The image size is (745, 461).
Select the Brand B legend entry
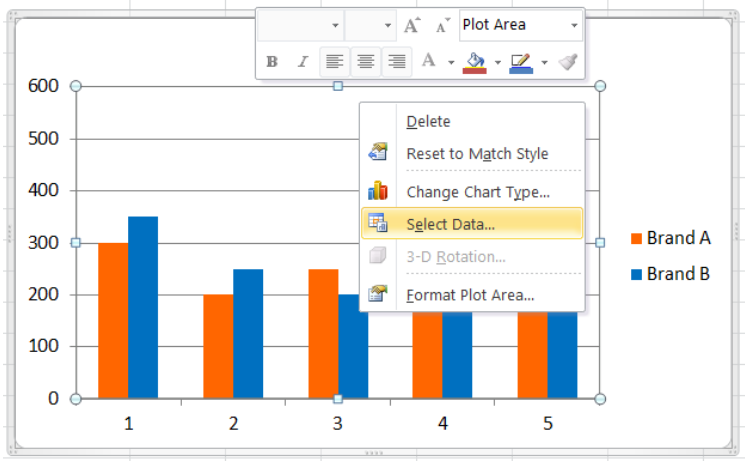coord(670,274)
